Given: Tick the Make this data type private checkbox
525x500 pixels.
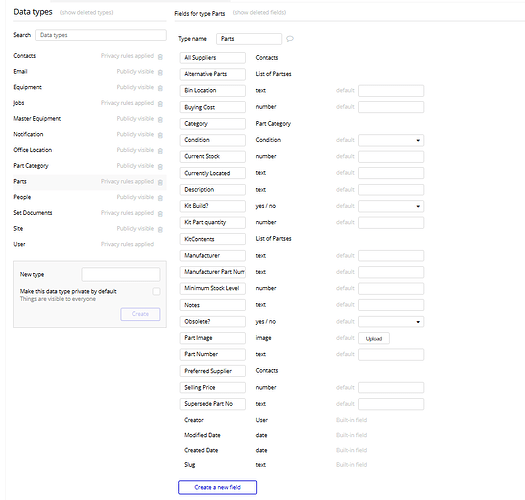Looking at the screenshot, I should click(x=156, y=291).
